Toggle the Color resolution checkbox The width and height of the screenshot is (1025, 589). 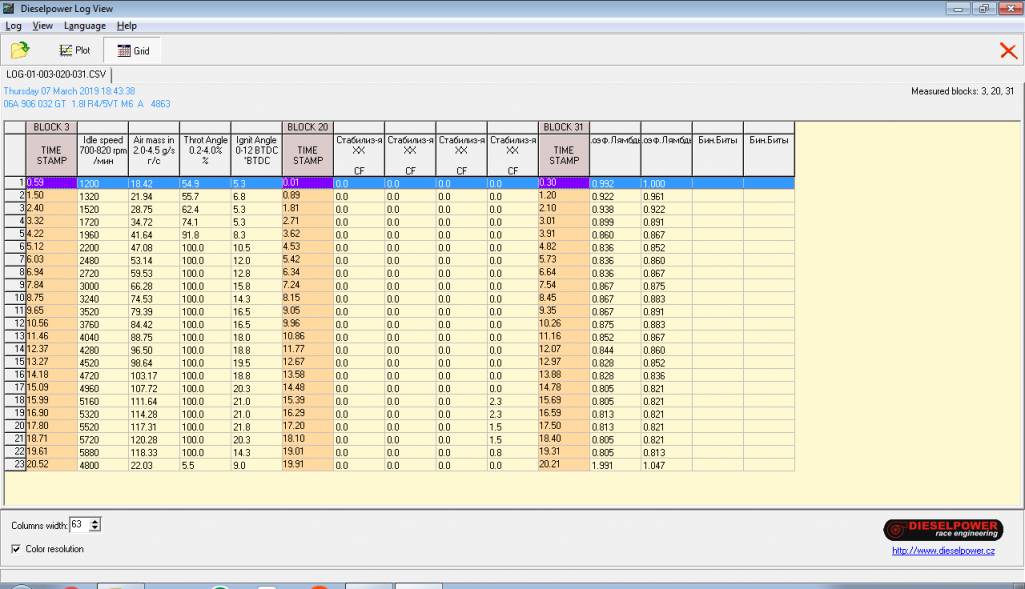[16, 549]
